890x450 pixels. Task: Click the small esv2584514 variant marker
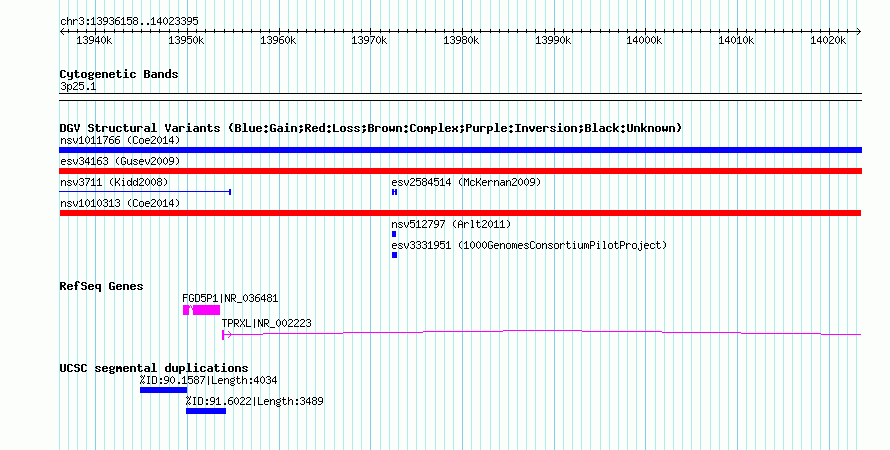[394, 192]
